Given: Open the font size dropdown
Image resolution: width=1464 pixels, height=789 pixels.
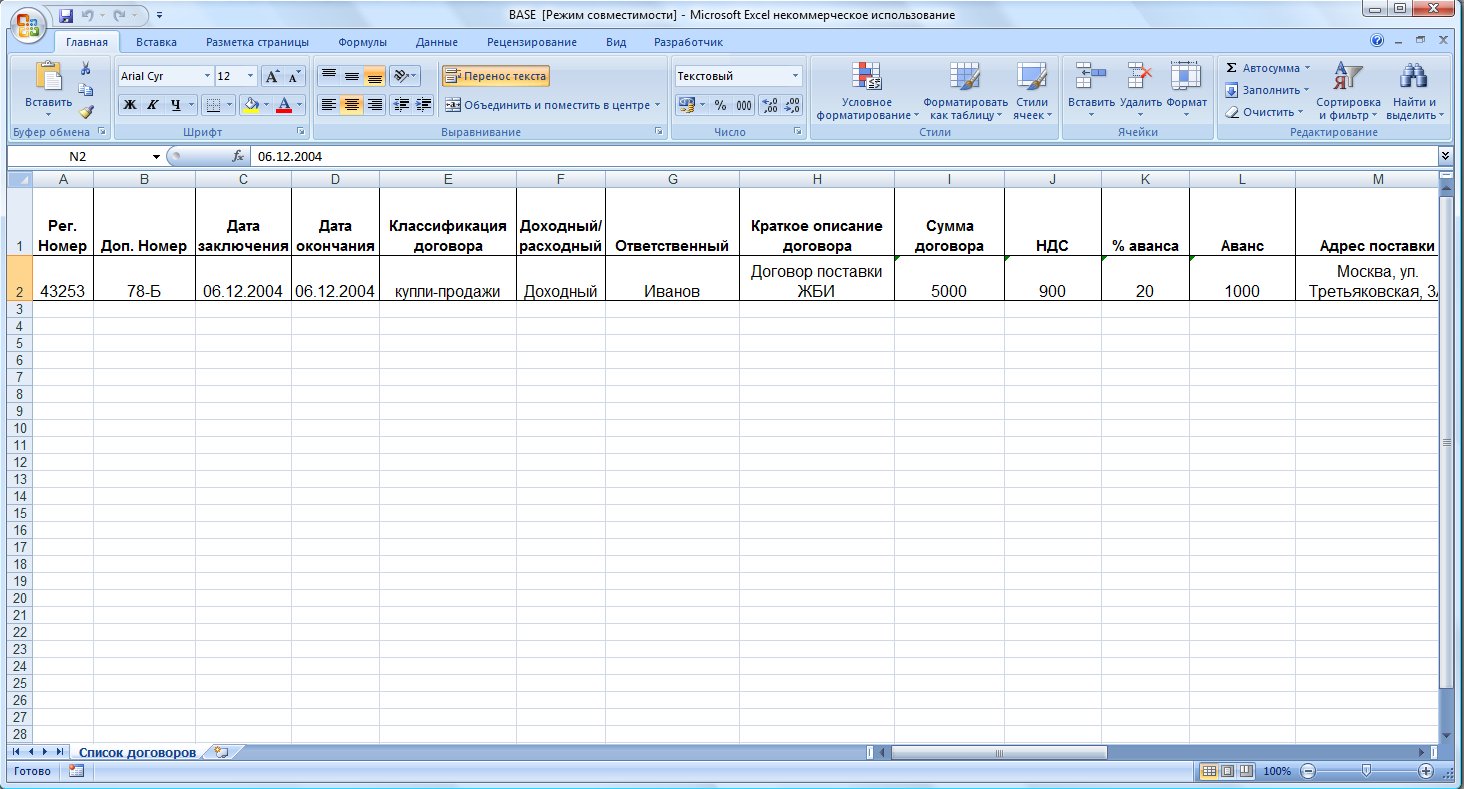Looking at the screenshot, I should (x=250, y=76).
